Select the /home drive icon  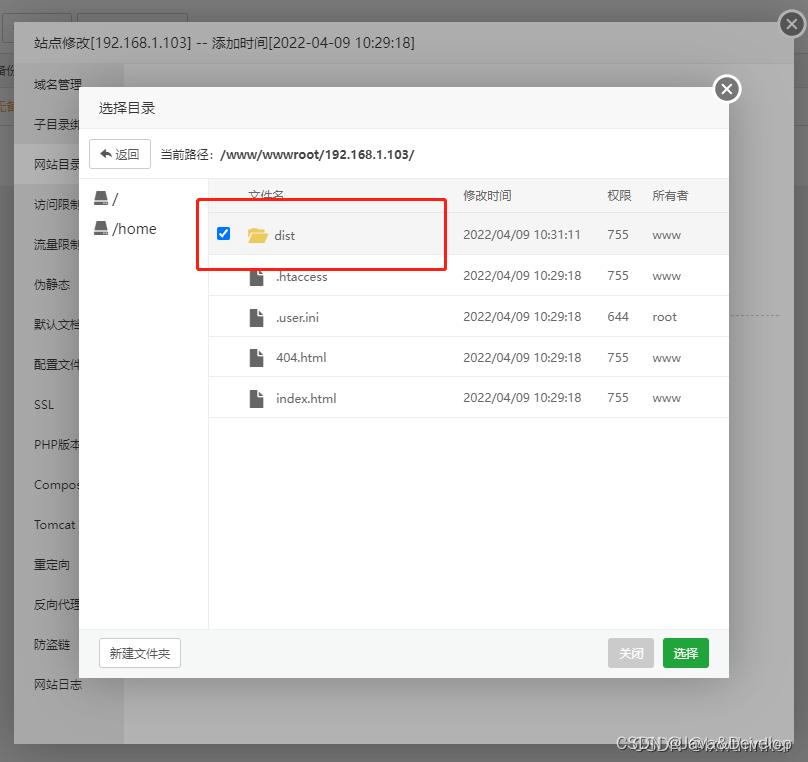coord(101,228)
